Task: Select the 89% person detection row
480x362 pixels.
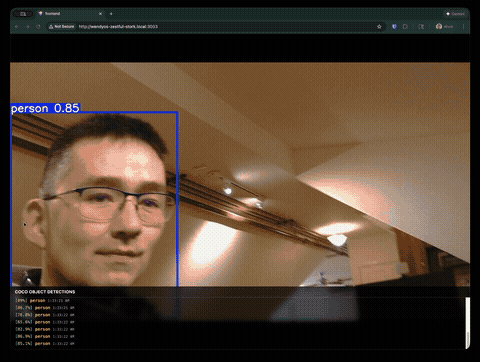Action: [44, 300]
